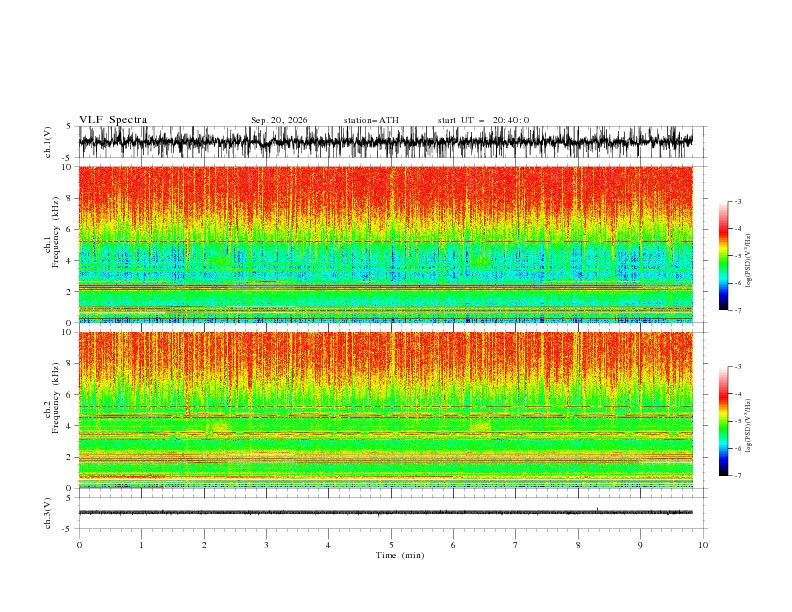792x612 pixels.
Task: Click the Time (min) axis label
Action: pyautogui.click(x=400, y=555)
